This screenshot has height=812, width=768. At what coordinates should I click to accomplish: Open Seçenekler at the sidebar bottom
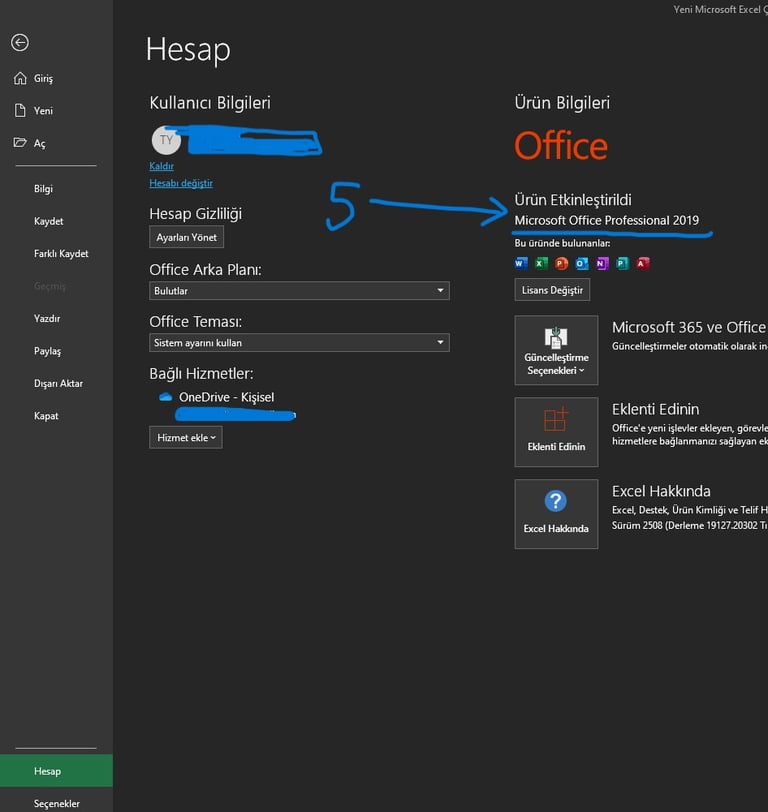[x=56, y=803]
